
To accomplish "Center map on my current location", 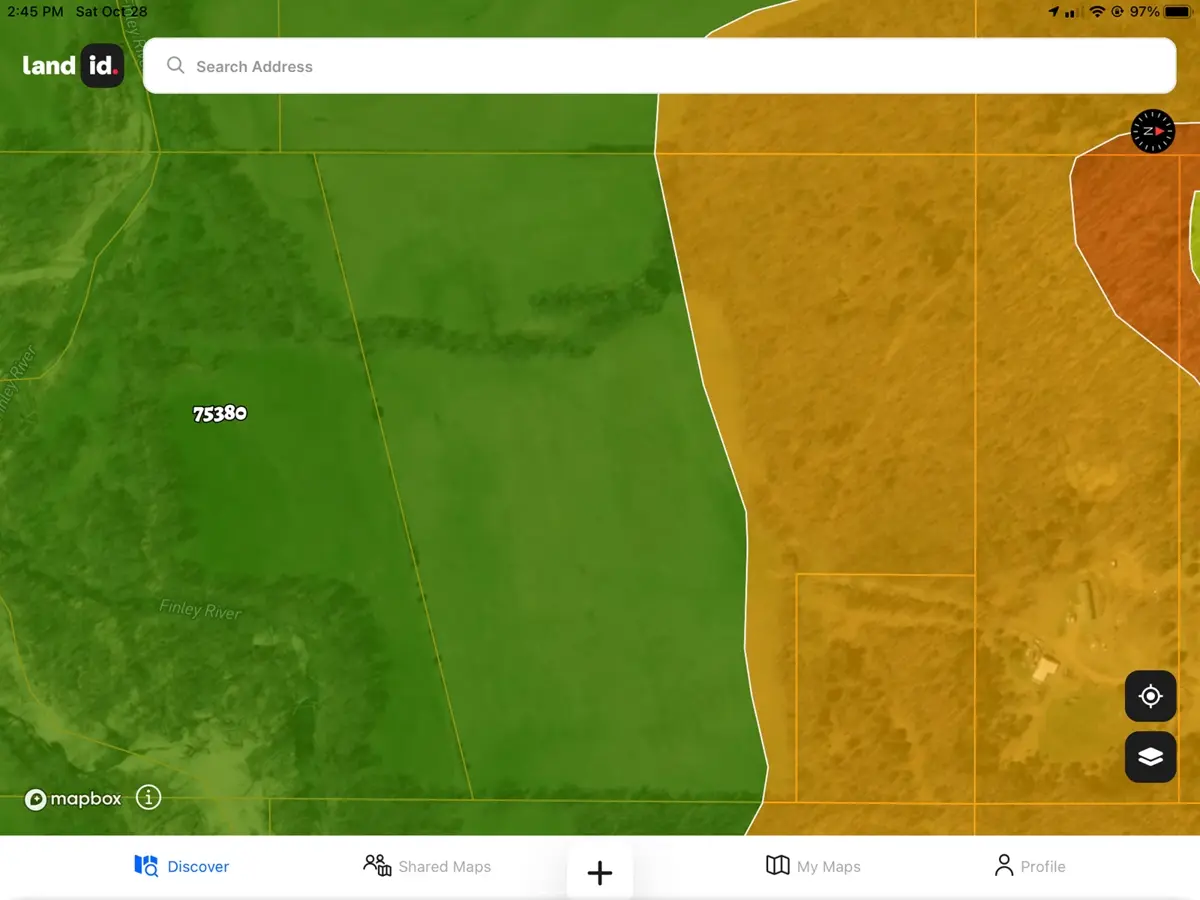I will (1150, 696).
